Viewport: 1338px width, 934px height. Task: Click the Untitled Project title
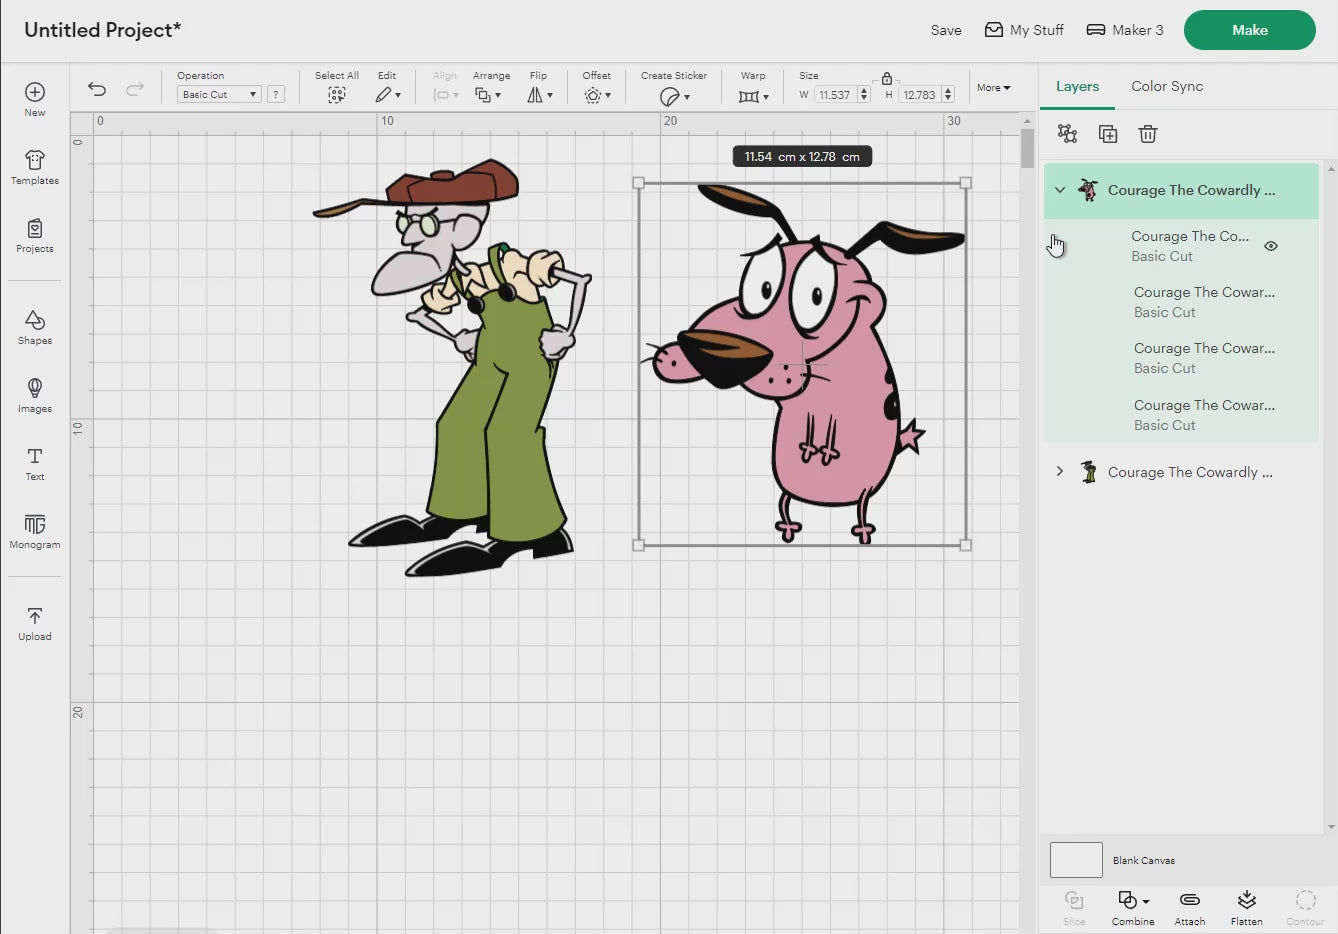103,30
